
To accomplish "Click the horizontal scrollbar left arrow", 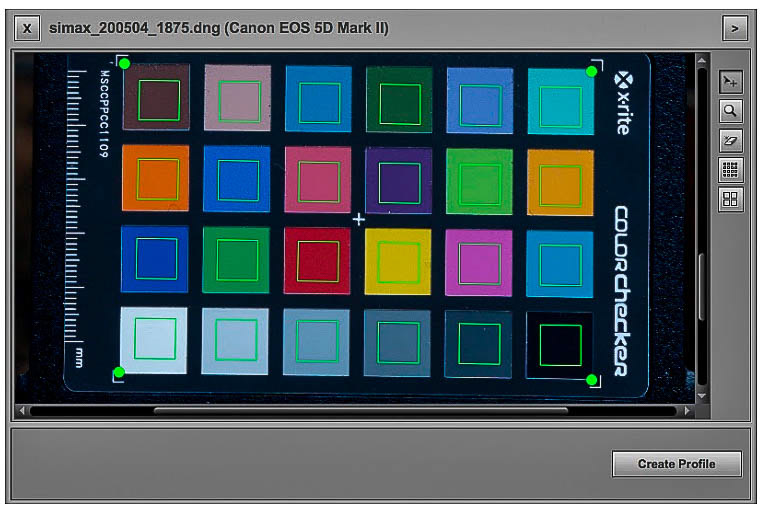I will 22,411.
